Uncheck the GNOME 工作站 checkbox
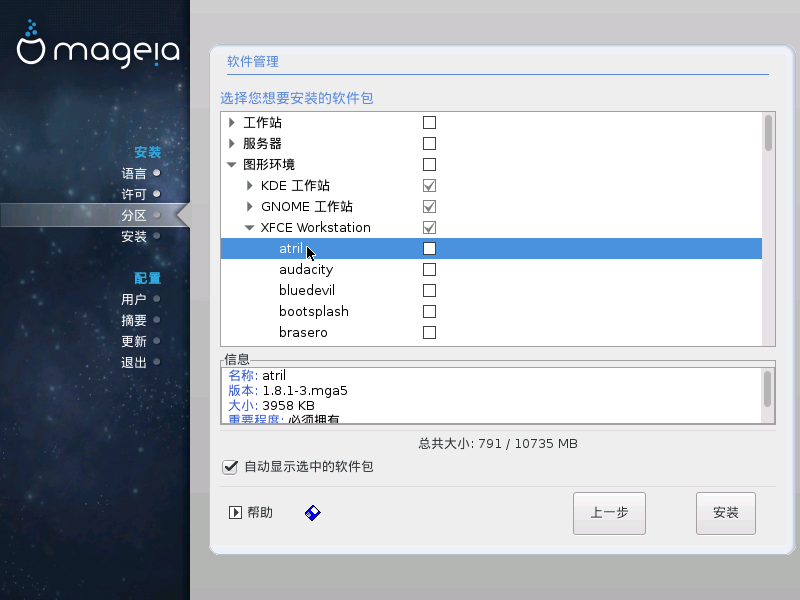This screenshot has height=600, width=800. (x=430, y=207)
